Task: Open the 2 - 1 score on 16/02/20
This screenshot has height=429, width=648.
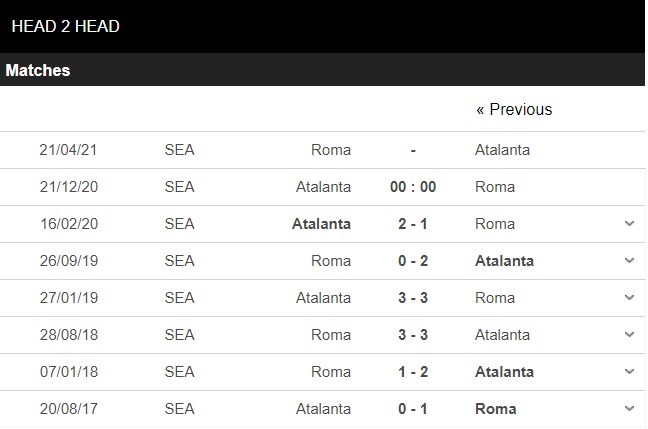Action: (413, 224)
